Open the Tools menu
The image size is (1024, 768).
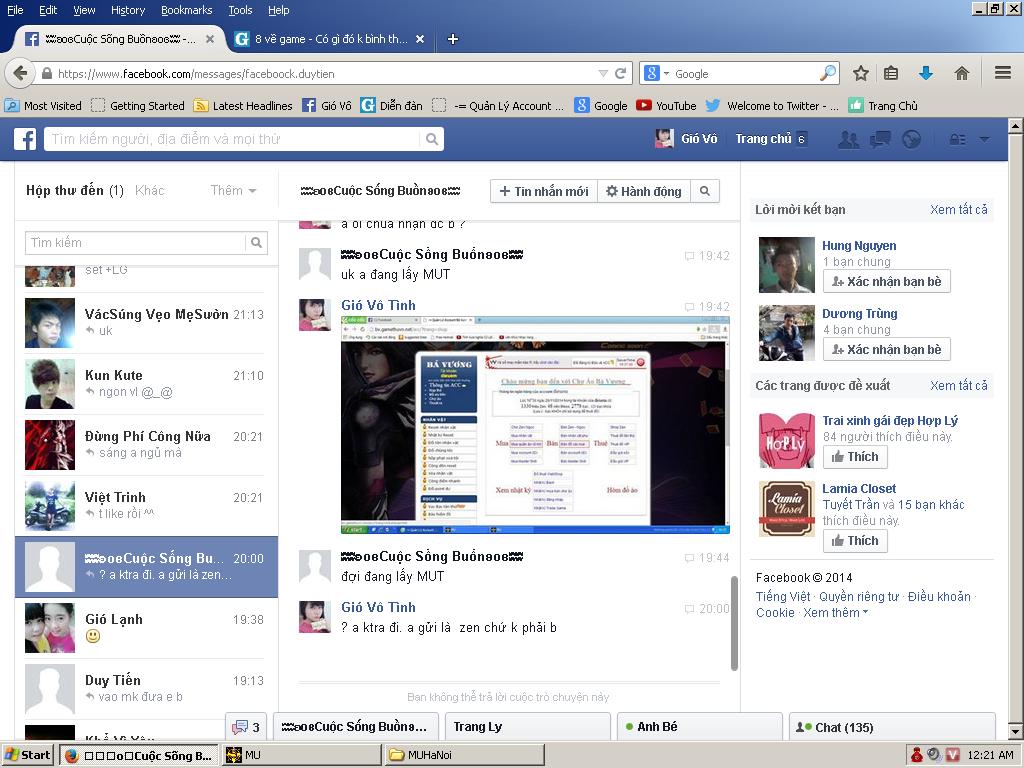coord(240,10)
